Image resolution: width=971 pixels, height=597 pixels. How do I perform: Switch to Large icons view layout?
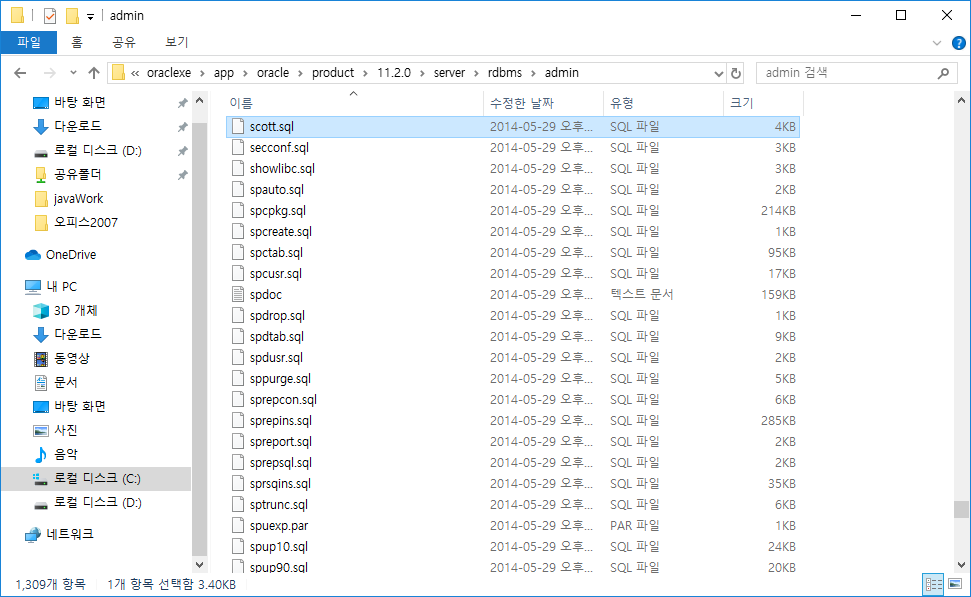[x=955, y=584]
